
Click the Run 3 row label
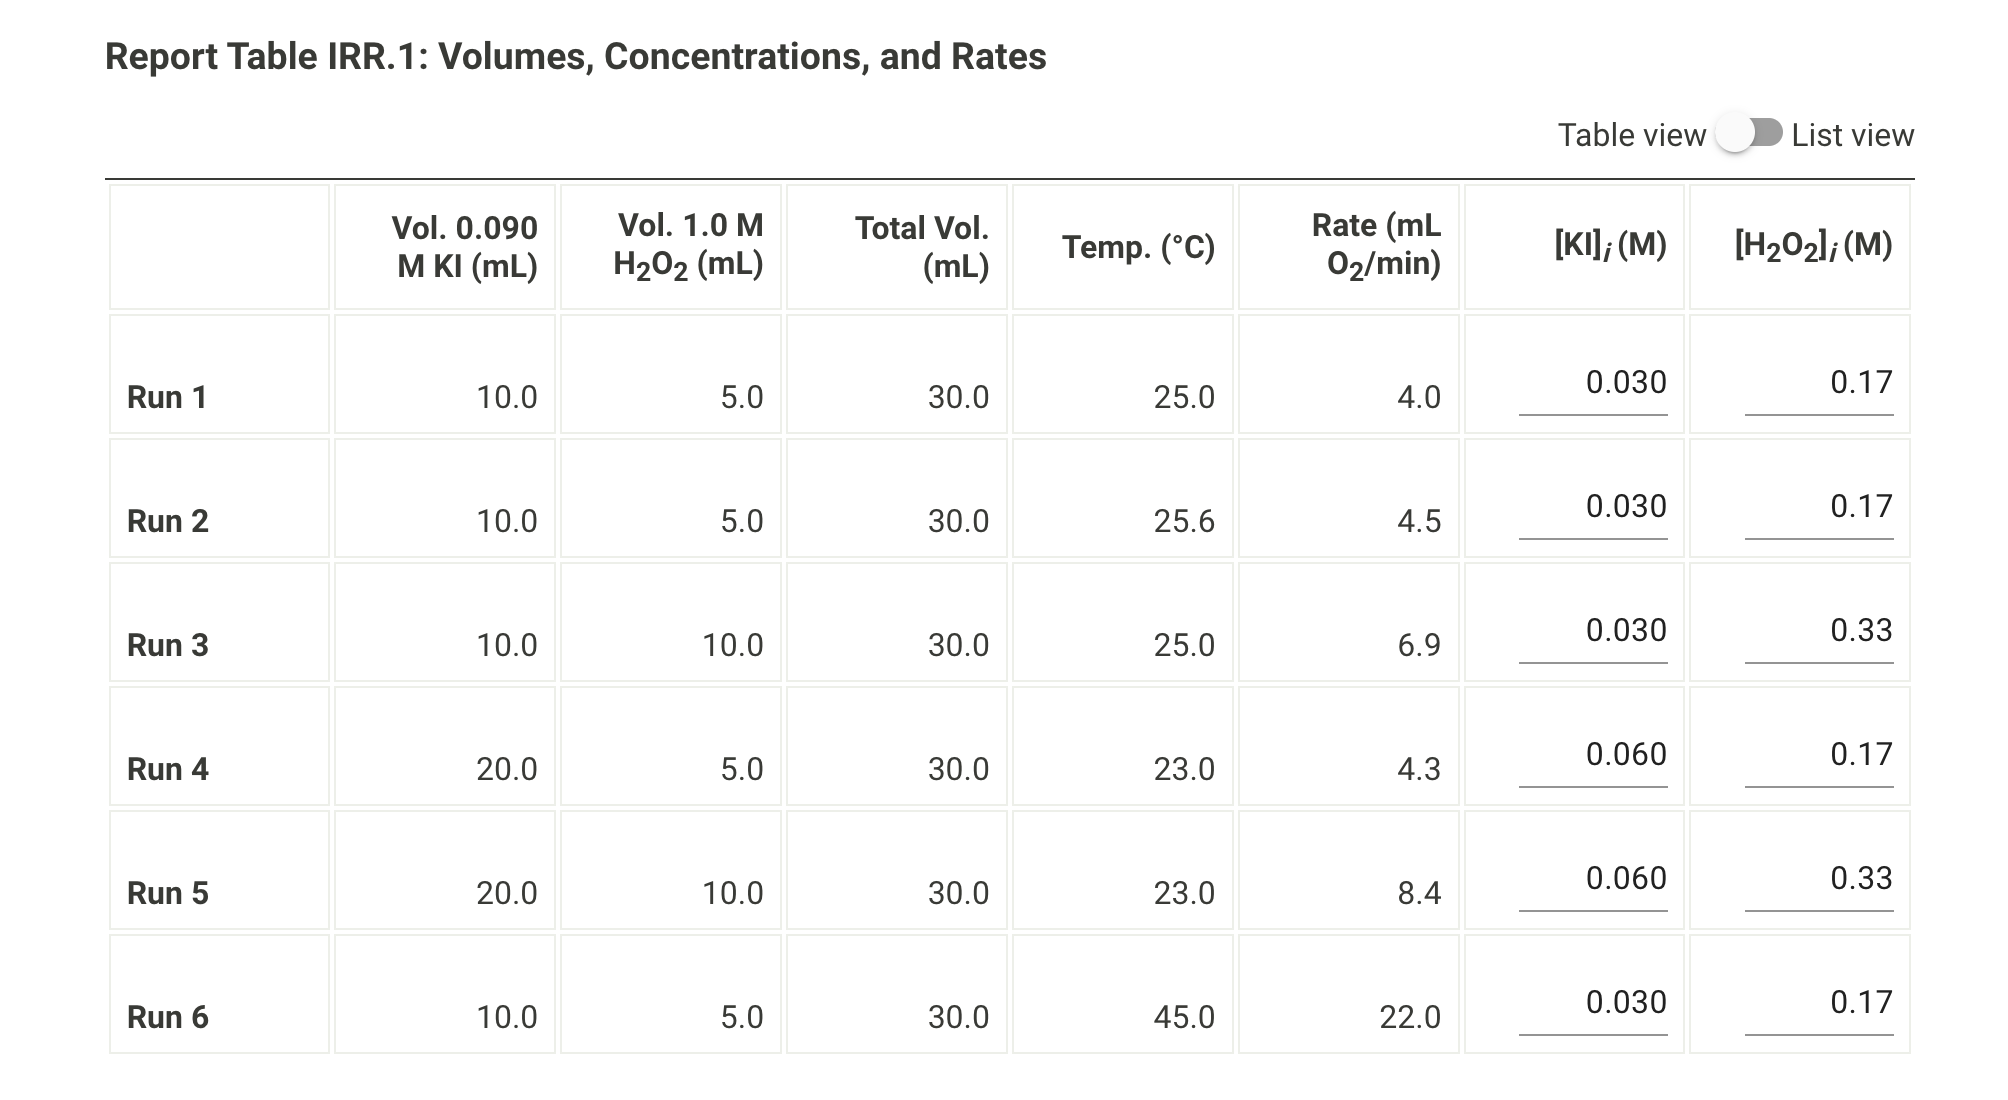point(165,645)
